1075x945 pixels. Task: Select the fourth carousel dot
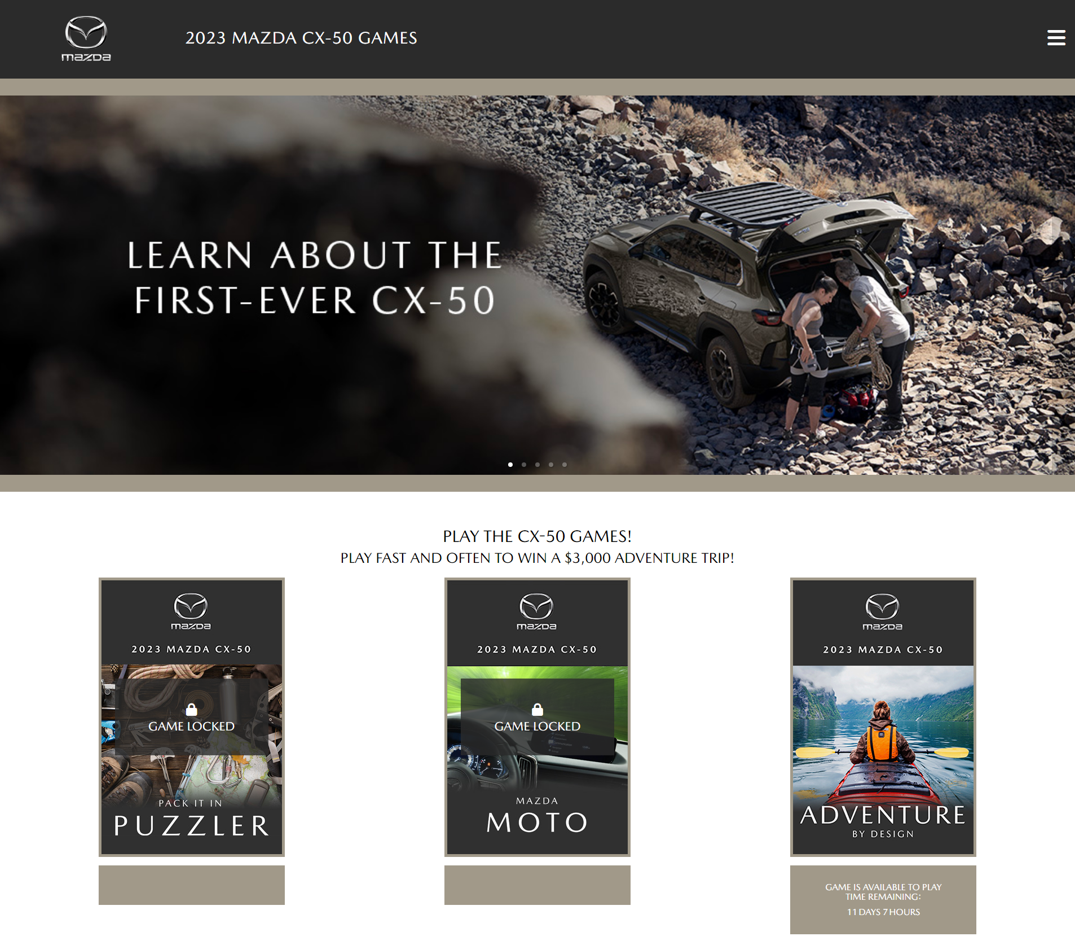[x=551, y=464]
